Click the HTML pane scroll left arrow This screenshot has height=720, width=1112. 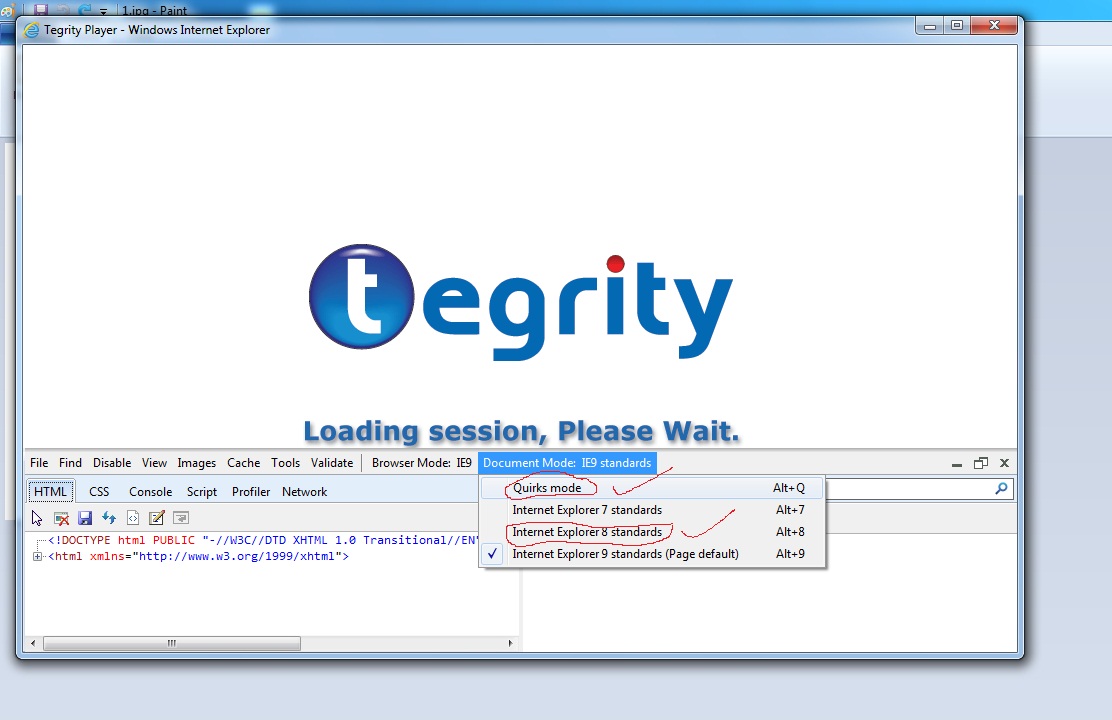(33, 643)
